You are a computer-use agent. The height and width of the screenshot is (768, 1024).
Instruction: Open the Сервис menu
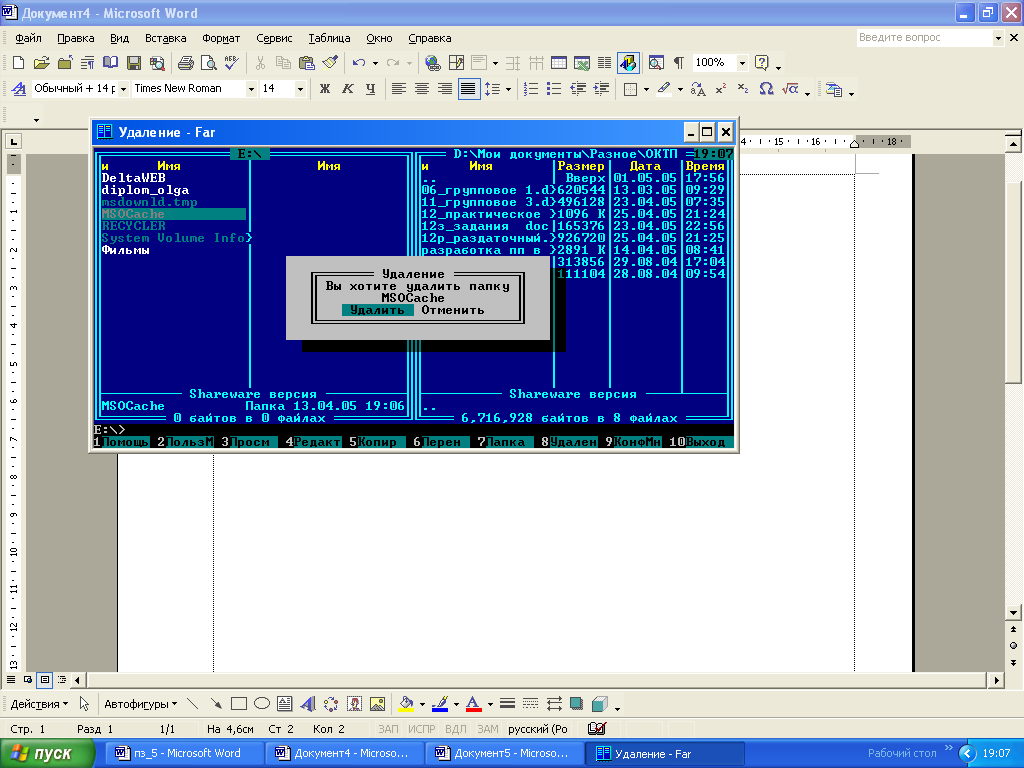[274, 38]
